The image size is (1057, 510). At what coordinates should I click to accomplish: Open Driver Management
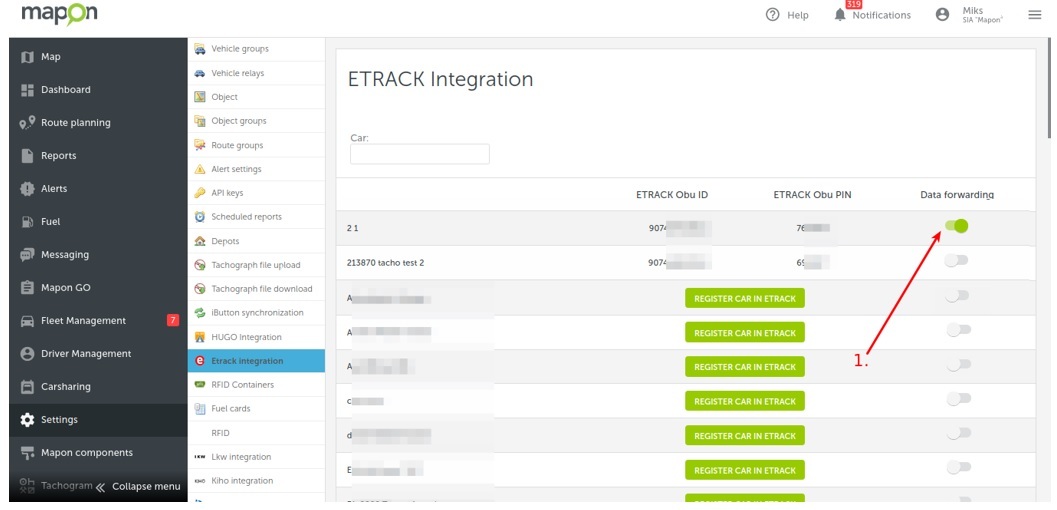click(98, 354)
